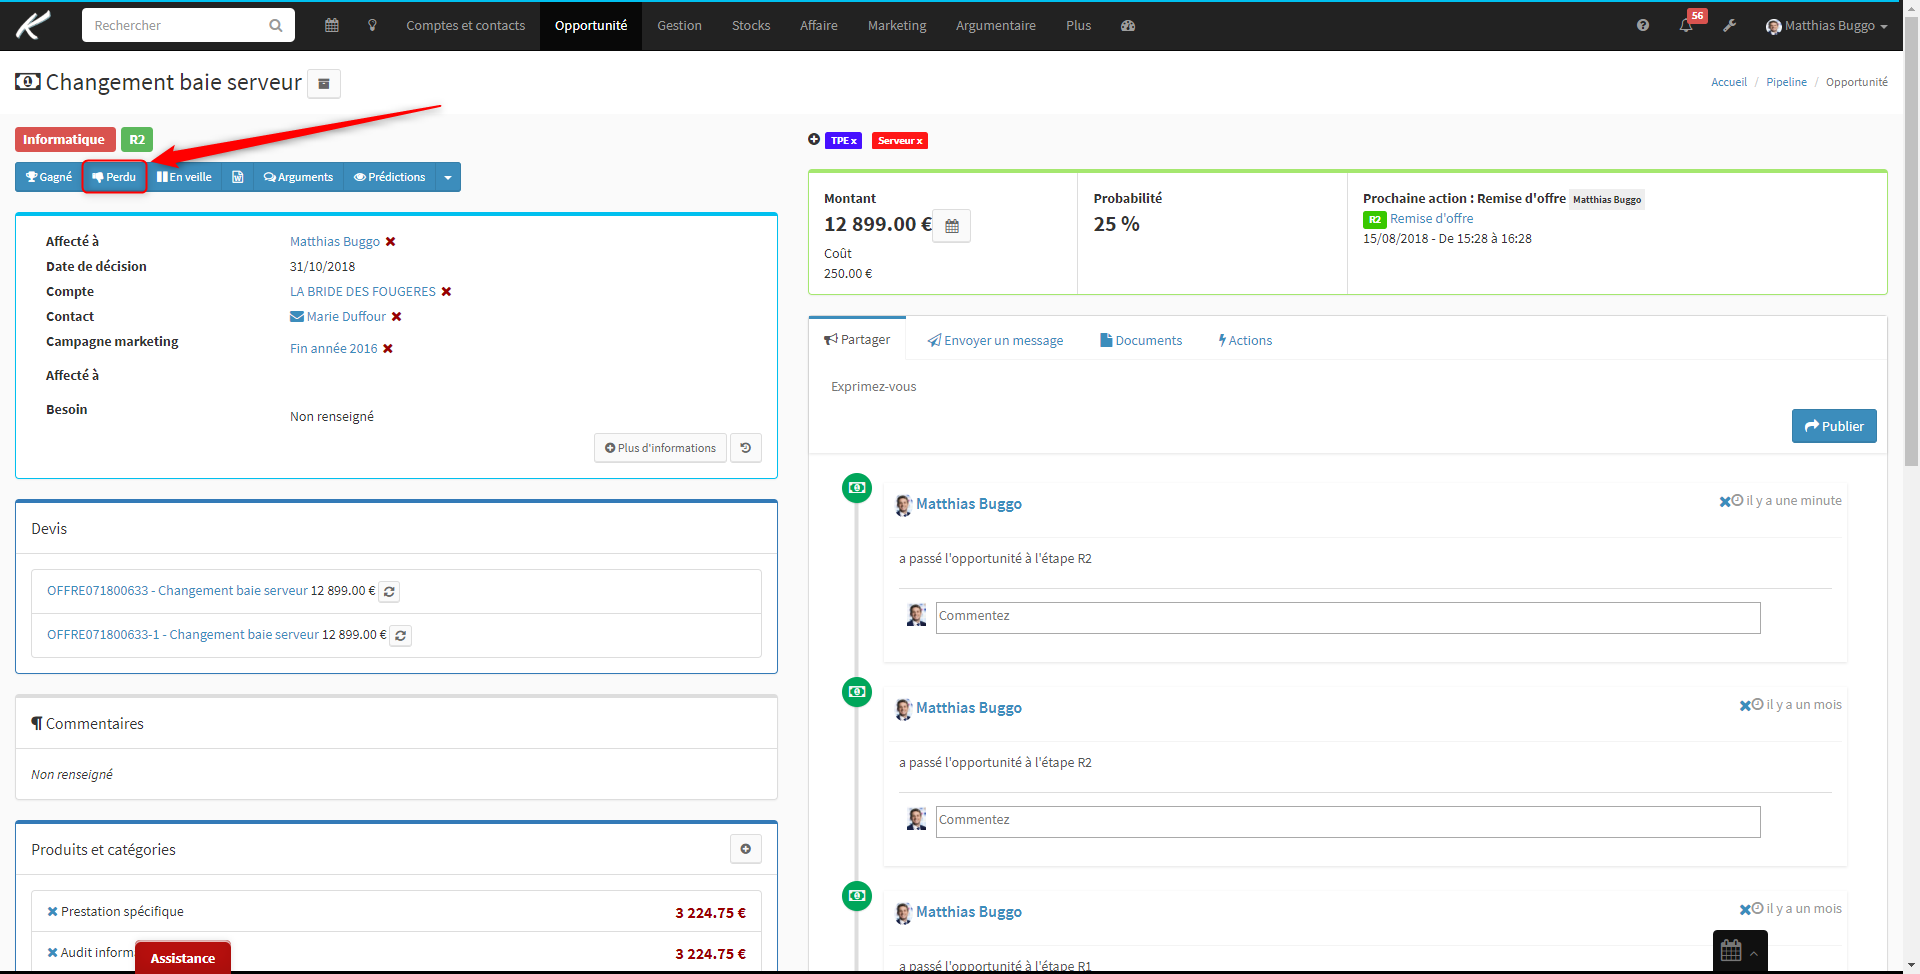The height and width of the screenshot is (974, 1920).
Task: Switch to the Documents tab
Action: point(1141,340)
